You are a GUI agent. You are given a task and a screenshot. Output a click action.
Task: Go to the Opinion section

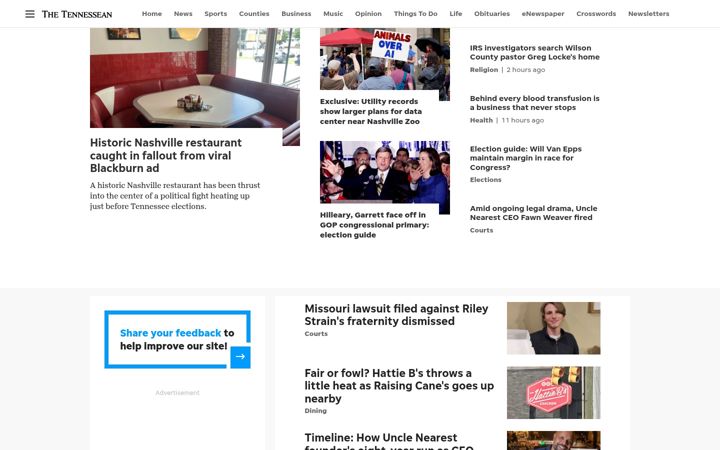tap(368, 14)
